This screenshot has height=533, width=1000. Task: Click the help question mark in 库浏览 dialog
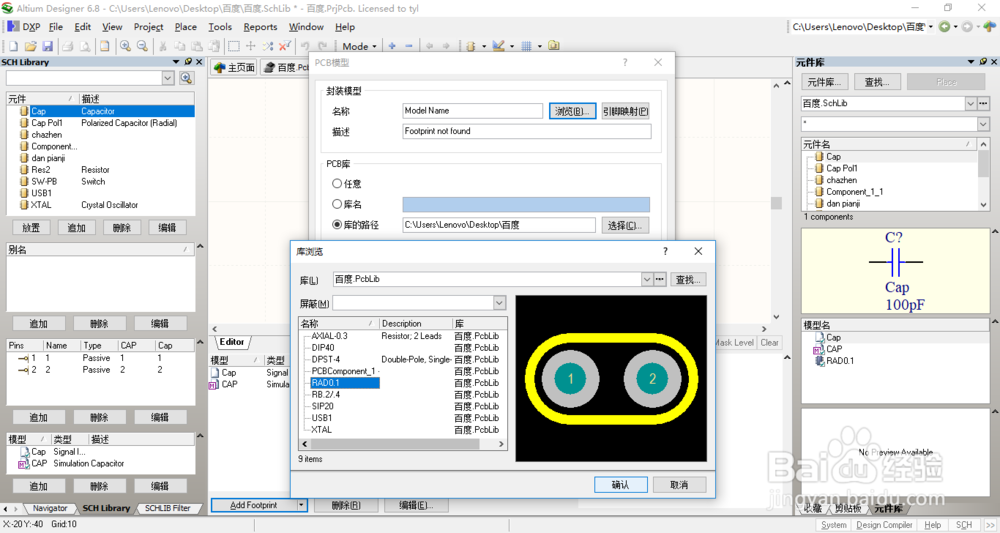665,251
